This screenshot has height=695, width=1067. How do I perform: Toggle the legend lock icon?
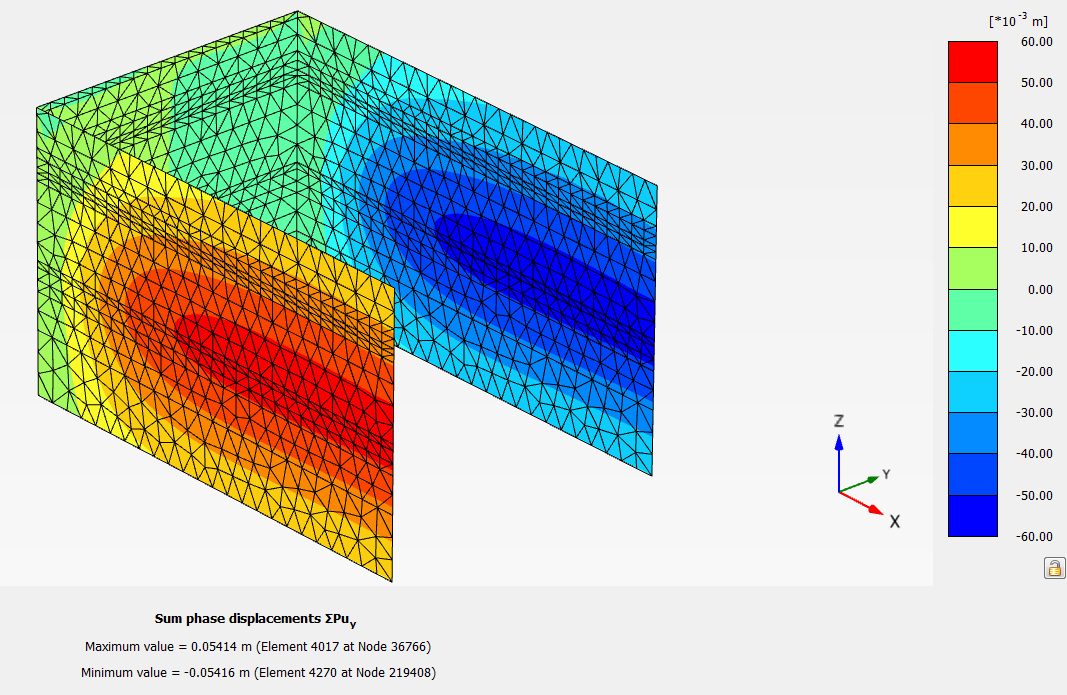pyautogui.click(x=1054, y=567)
